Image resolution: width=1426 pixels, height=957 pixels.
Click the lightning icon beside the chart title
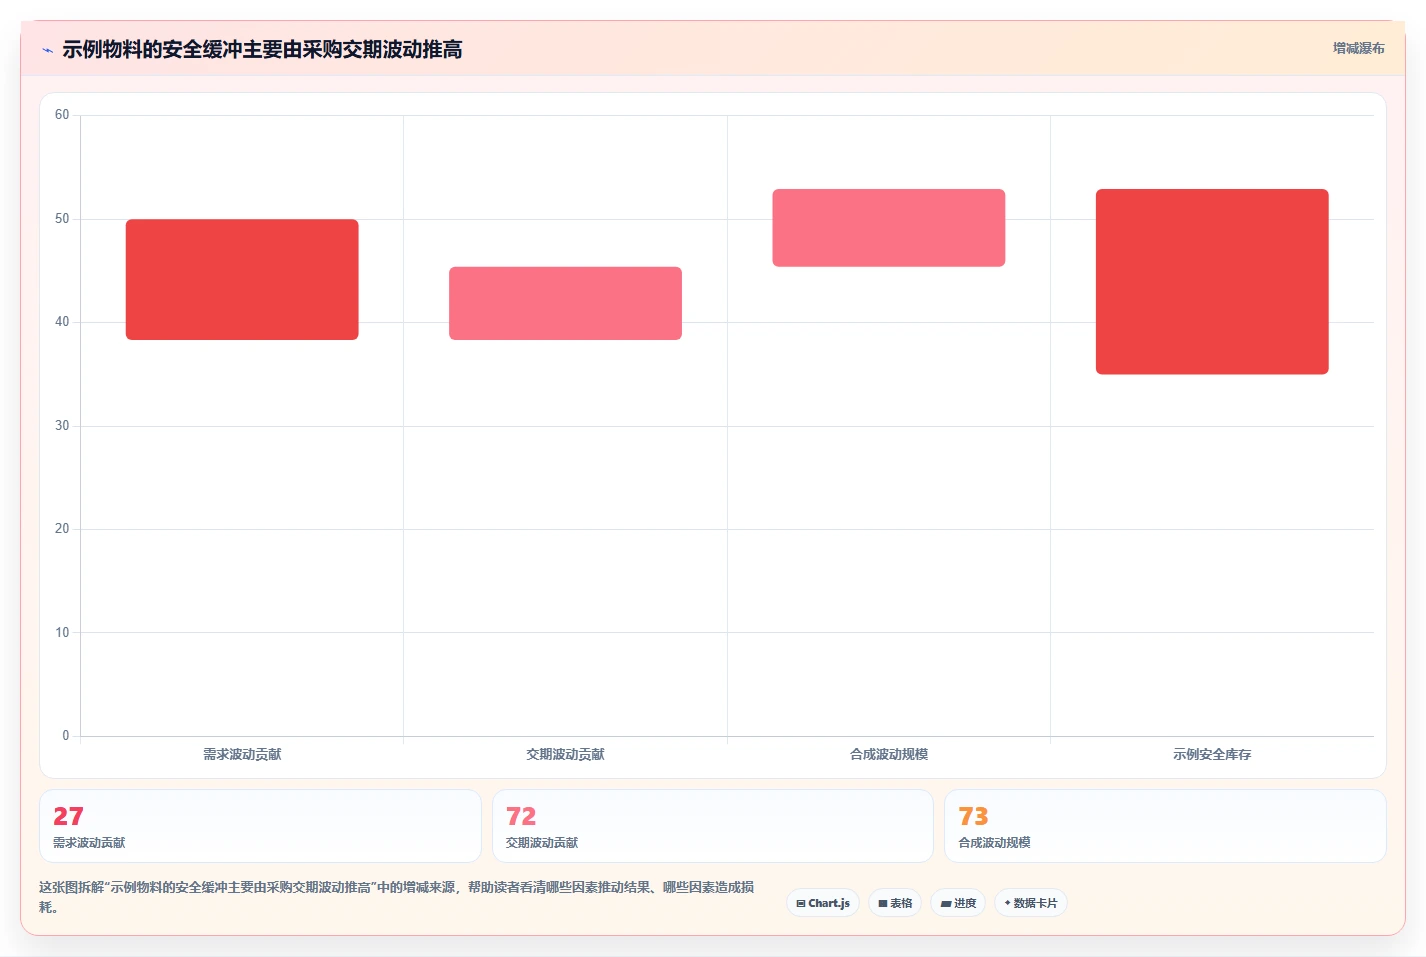pos(47,50)
